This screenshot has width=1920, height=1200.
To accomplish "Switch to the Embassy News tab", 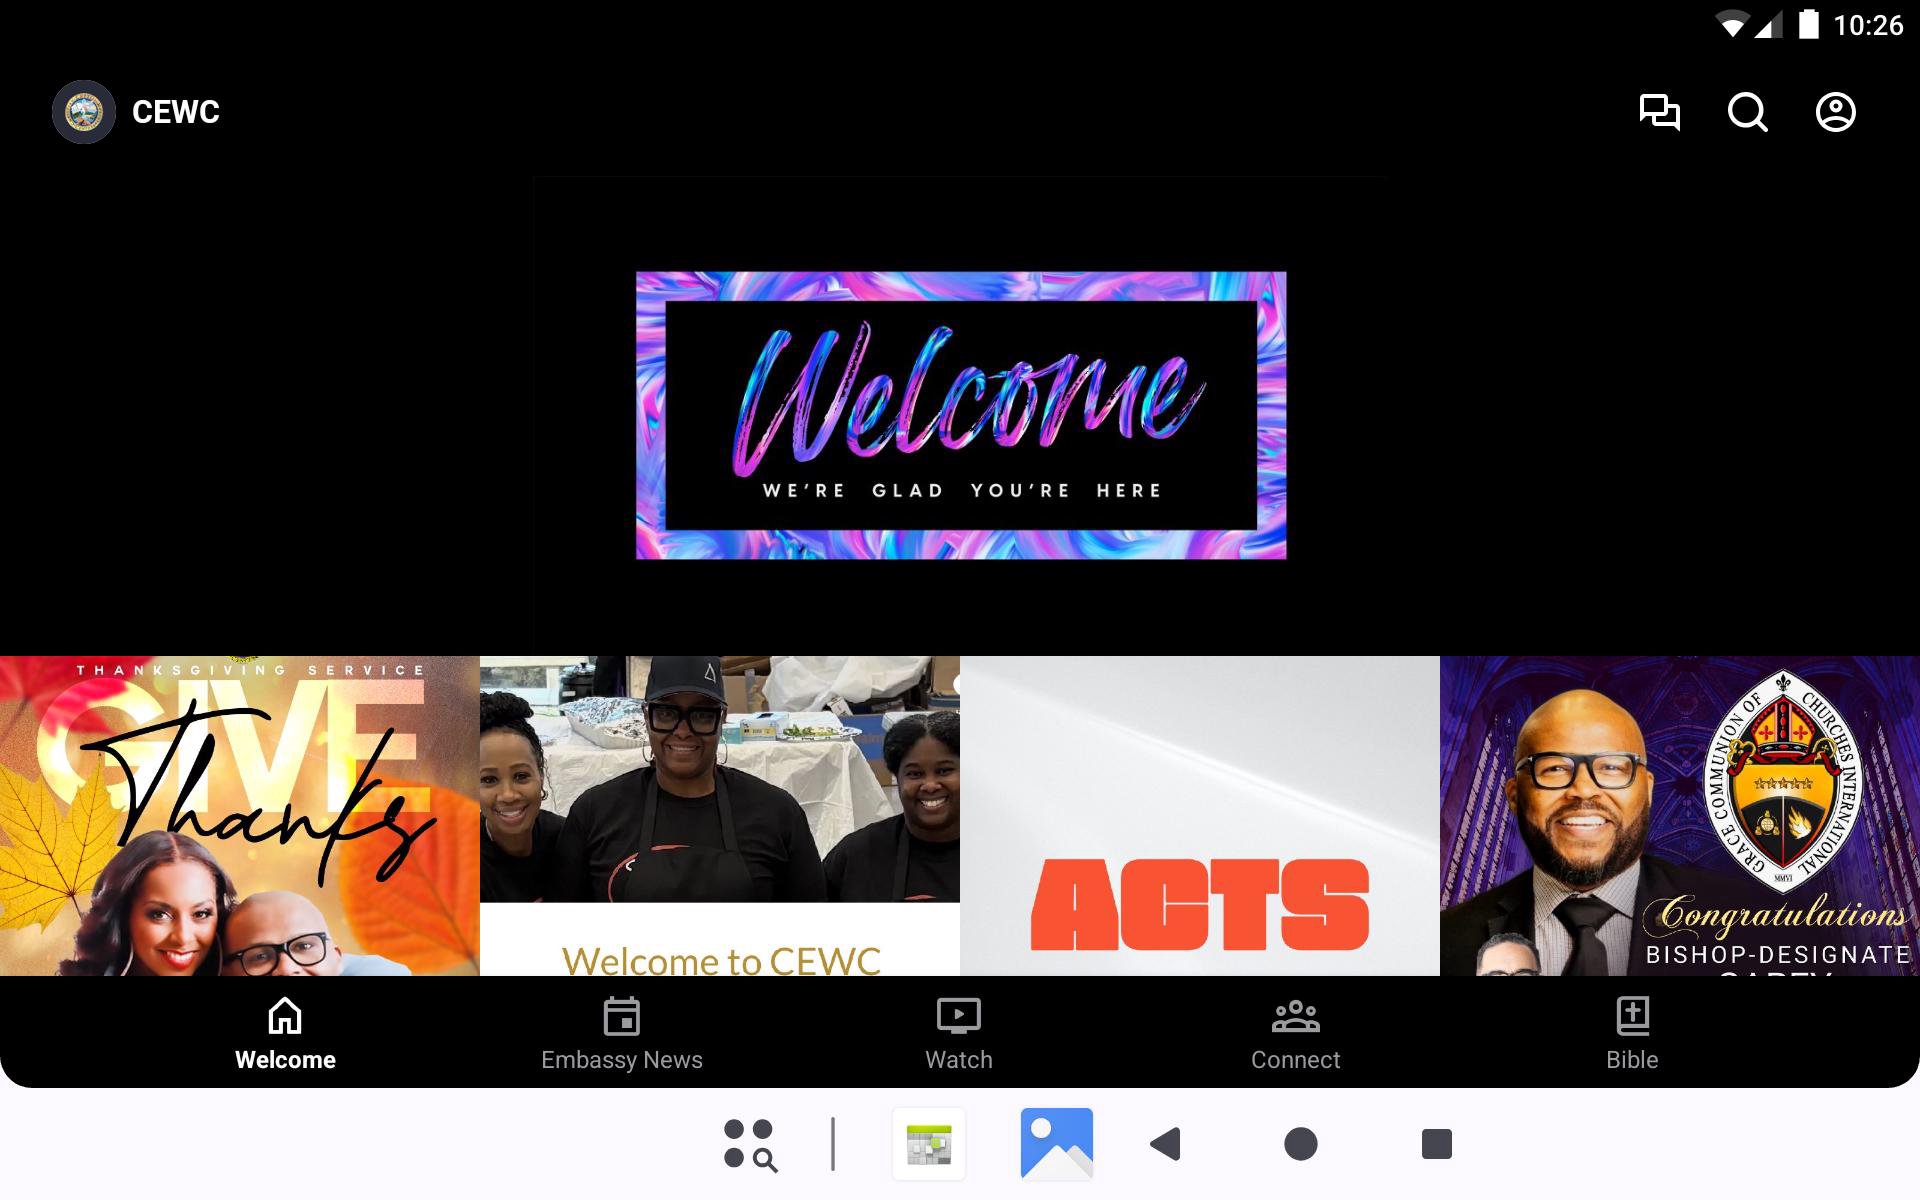I will [621, 1060].
